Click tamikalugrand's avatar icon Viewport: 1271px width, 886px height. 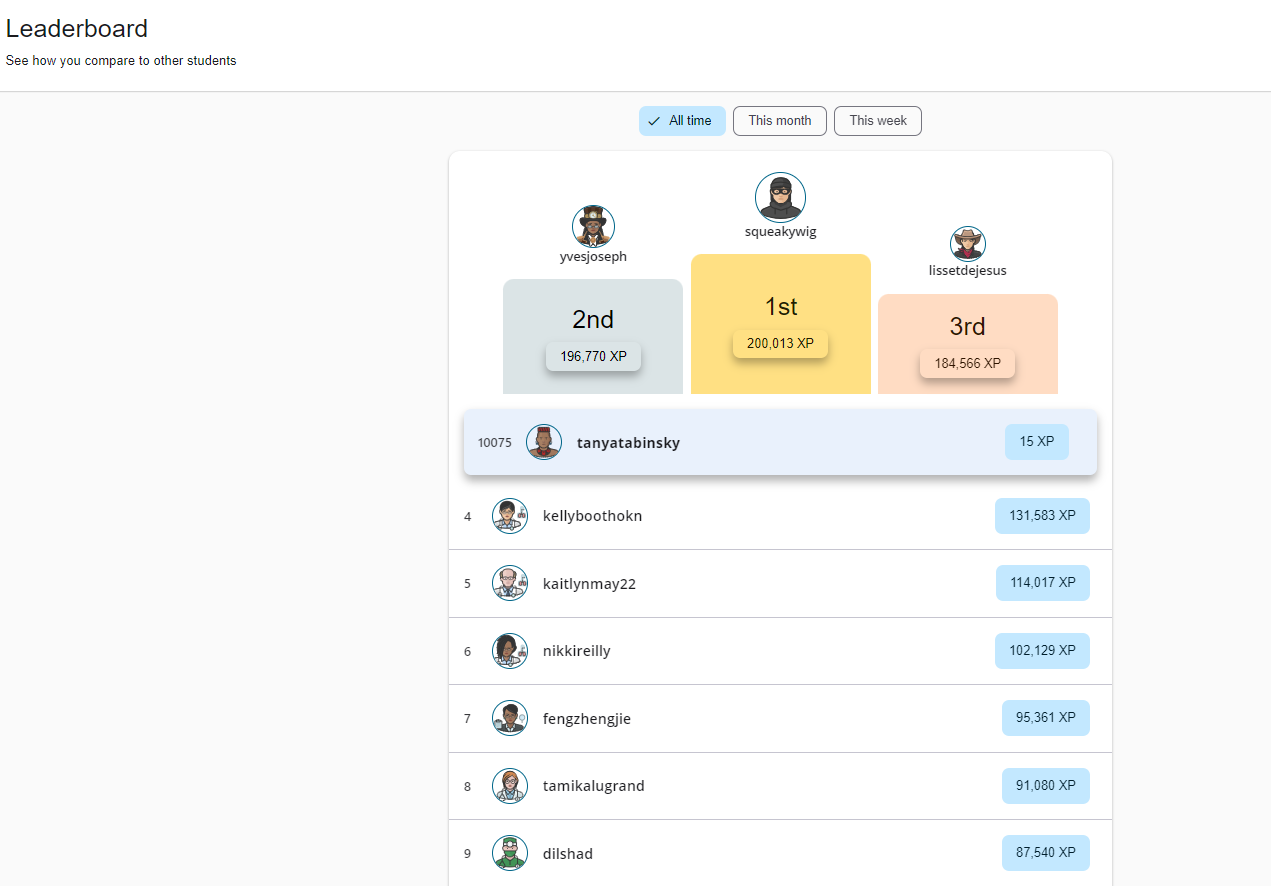pos(510,786)
